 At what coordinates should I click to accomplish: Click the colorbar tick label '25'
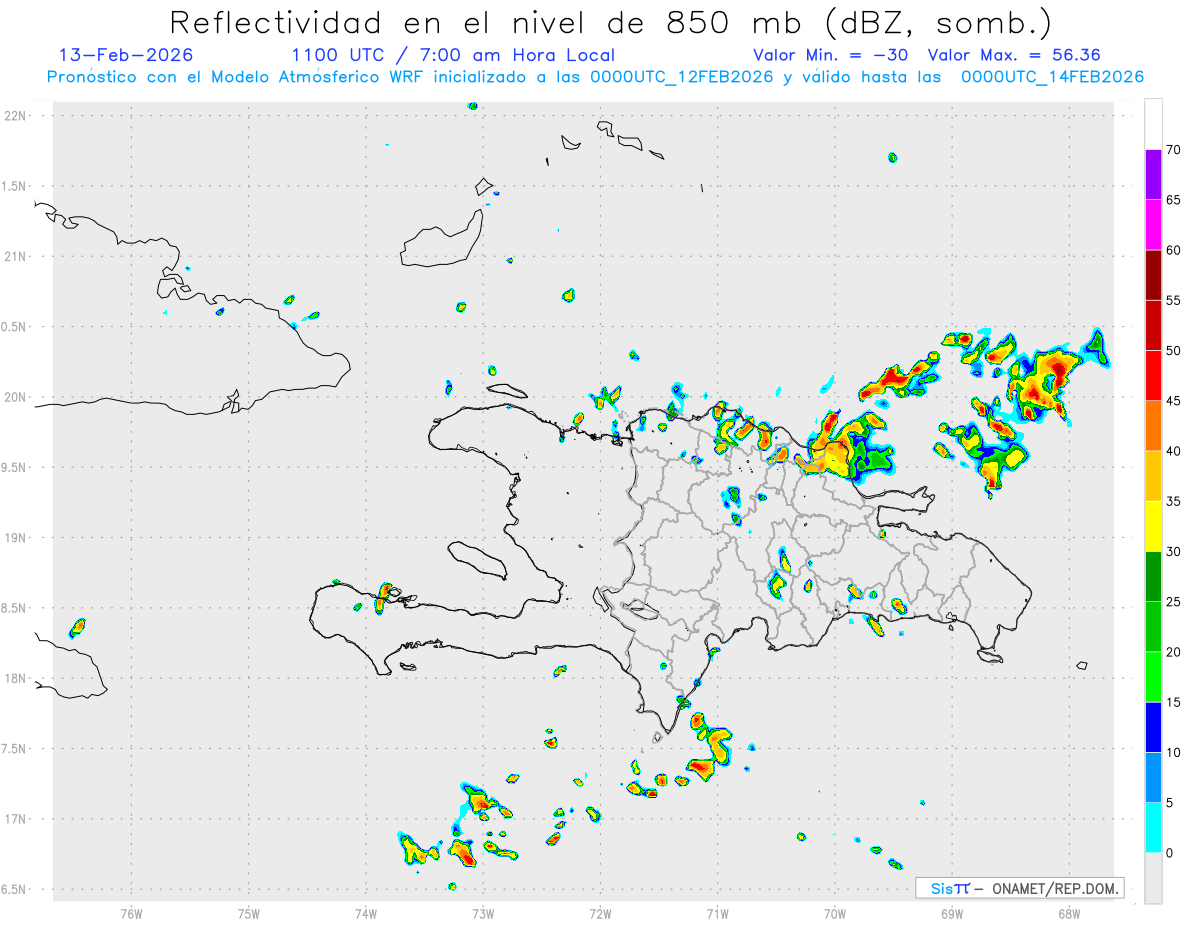click(1174, 602)
